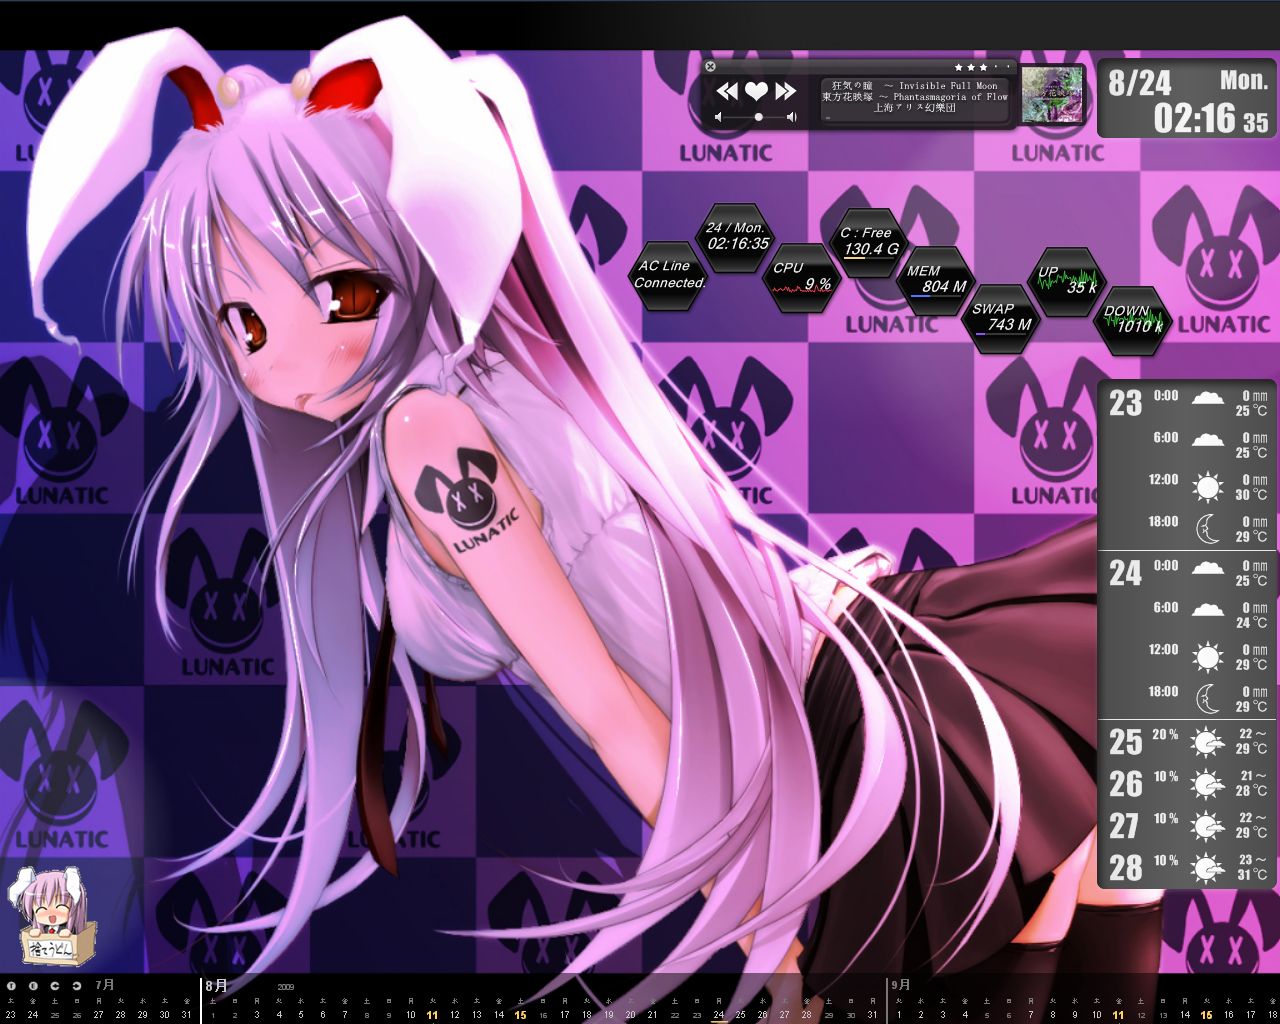Click the day 26 partly sunny icon
This screenshot has height=1024, width=1280.
tap(1208, 785)
